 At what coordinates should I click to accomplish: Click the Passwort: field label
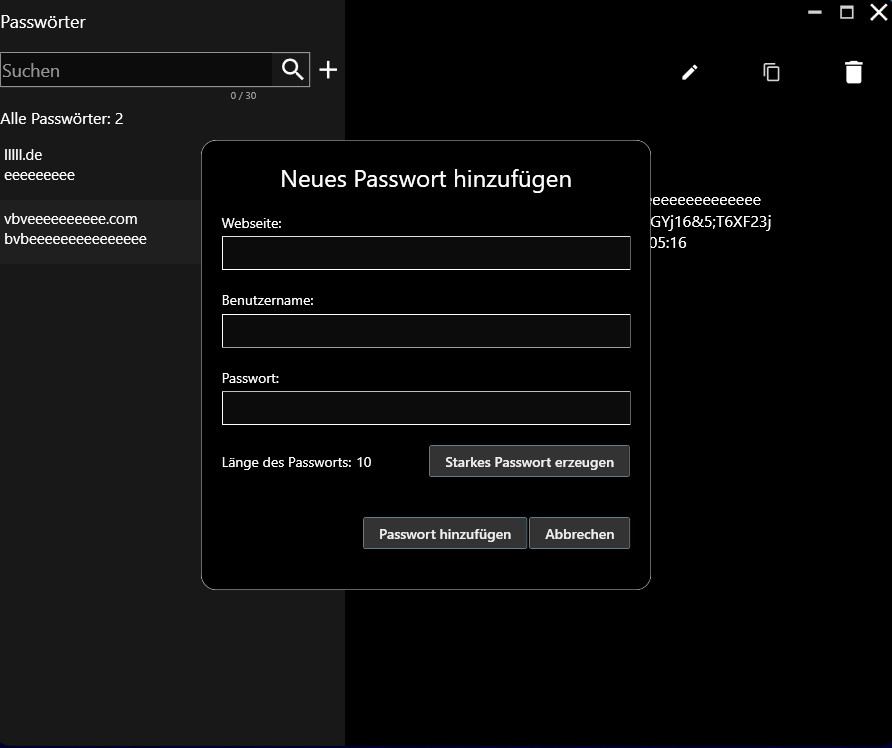[250, 378]
